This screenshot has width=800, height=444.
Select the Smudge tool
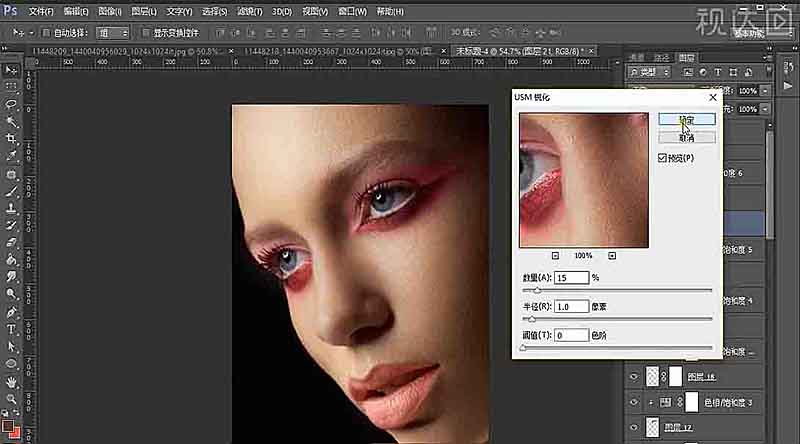pyautogui.click(x=11, y=277)
